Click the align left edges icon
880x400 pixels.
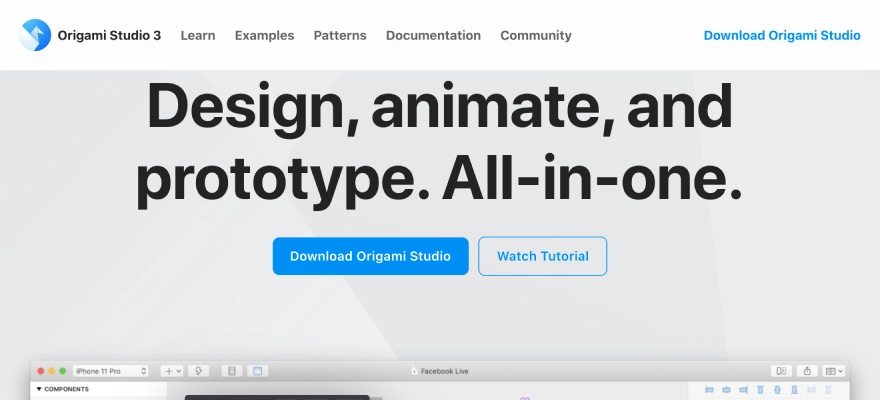coord(709,390)
